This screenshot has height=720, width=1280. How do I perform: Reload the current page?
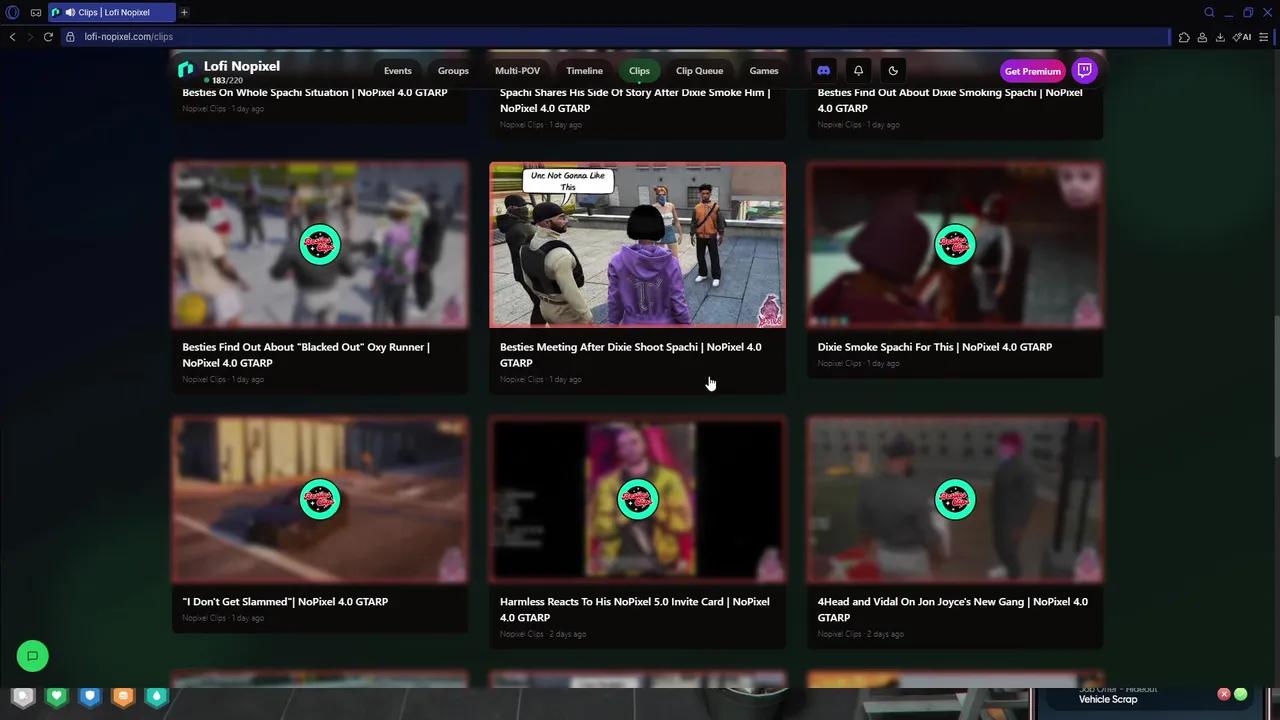(48, 37)
